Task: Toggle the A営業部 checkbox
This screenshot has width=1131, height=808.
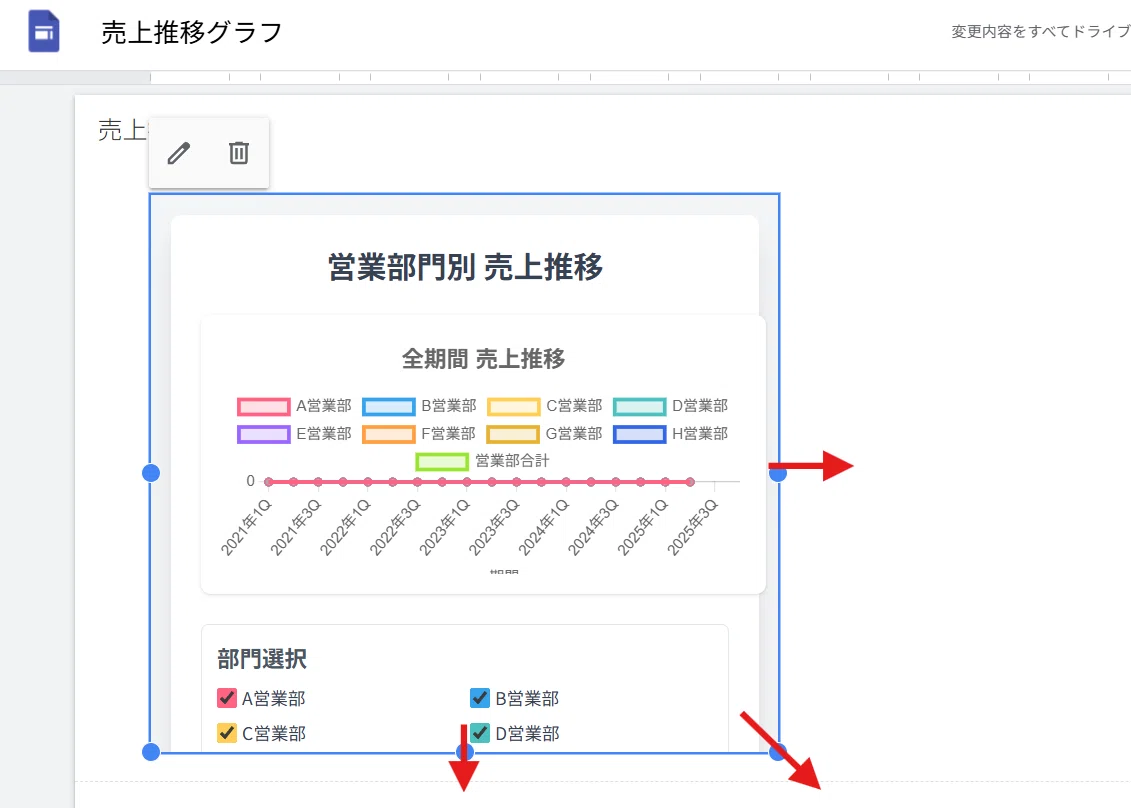Action: pos(226,698)
